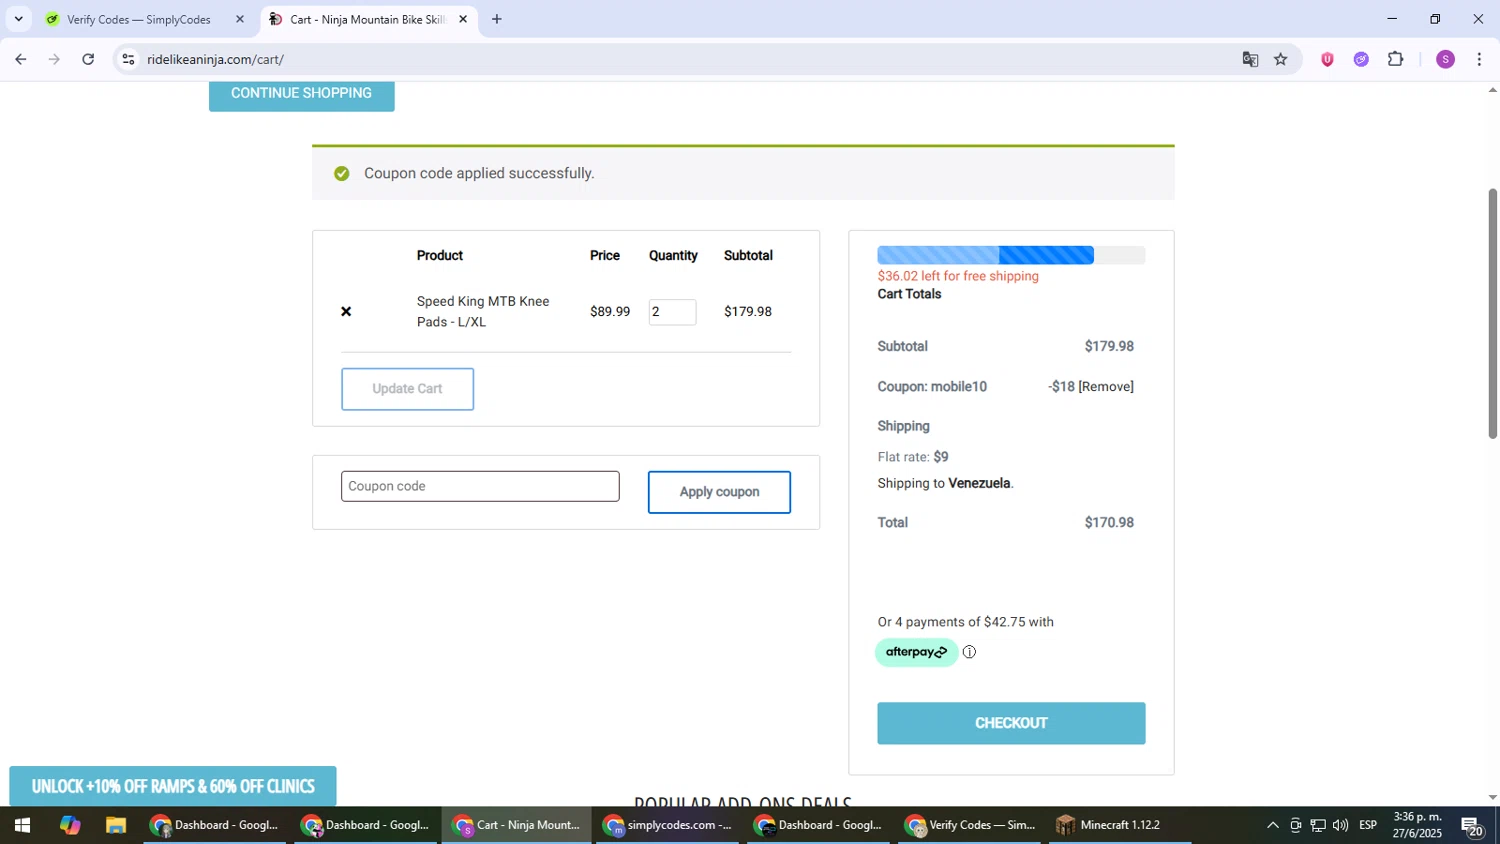
Task: Bookmark this page with the star icon
Action: [1281, 59]
